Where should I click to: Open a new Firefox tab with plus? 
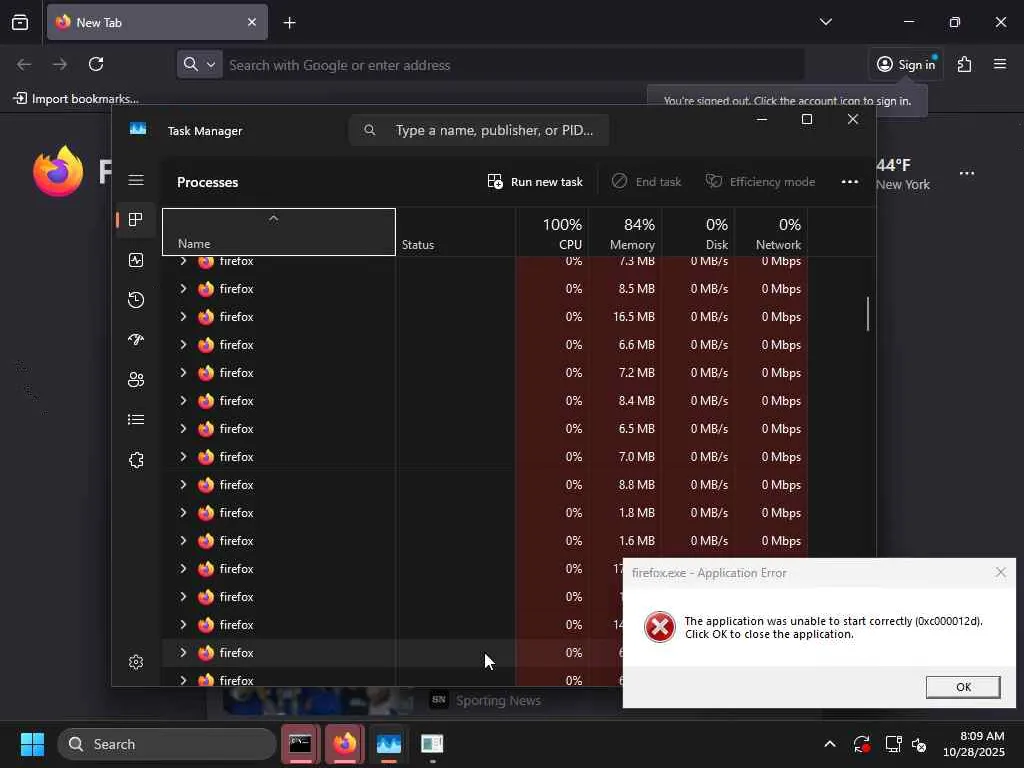point(289,23)
